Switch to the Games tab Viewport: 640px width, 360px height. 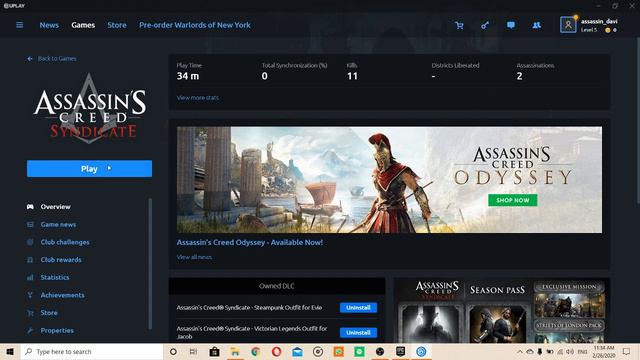(x=83, y=25)
